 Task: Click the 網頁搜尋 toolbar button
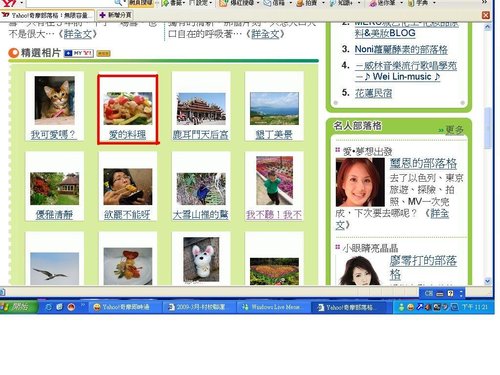coord(141,3)
